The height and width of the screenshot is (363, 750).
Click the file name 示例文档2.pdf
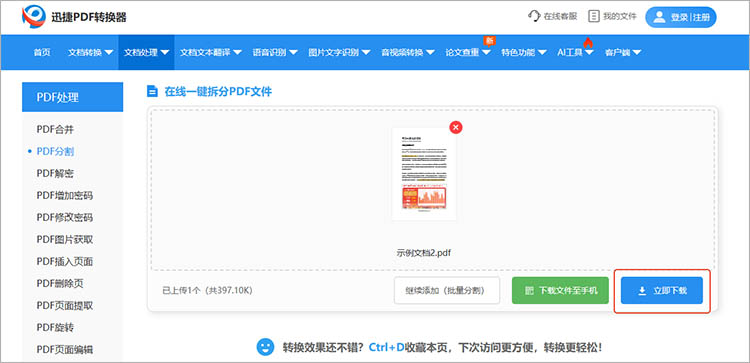tap(424, 253)
